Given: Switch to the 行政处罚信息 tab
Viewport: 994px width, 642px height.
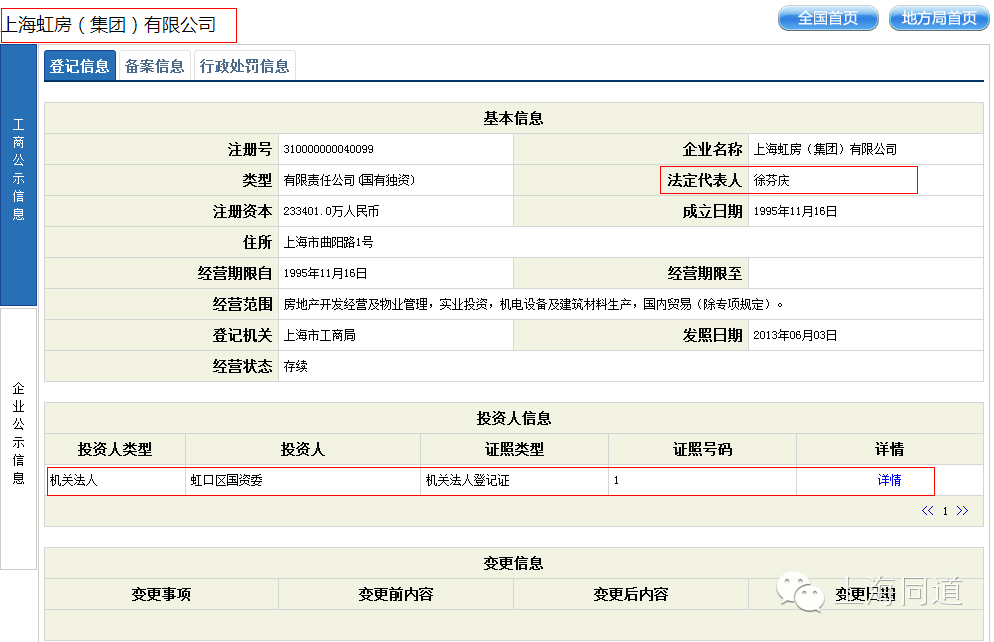Looking at the screenshot, I should (244, 66).
